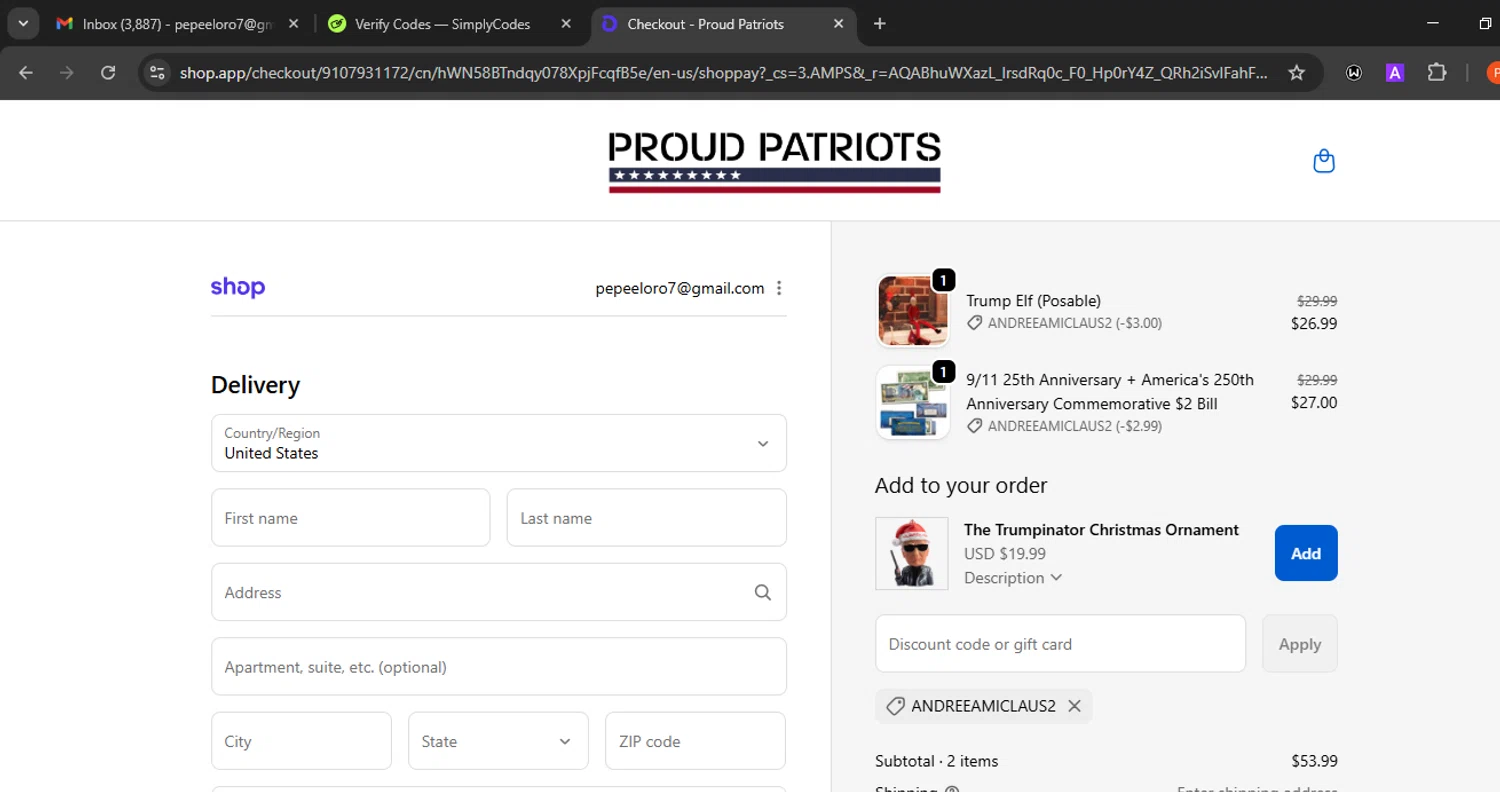Click the round W extension icon

(x=1354, y=72)
